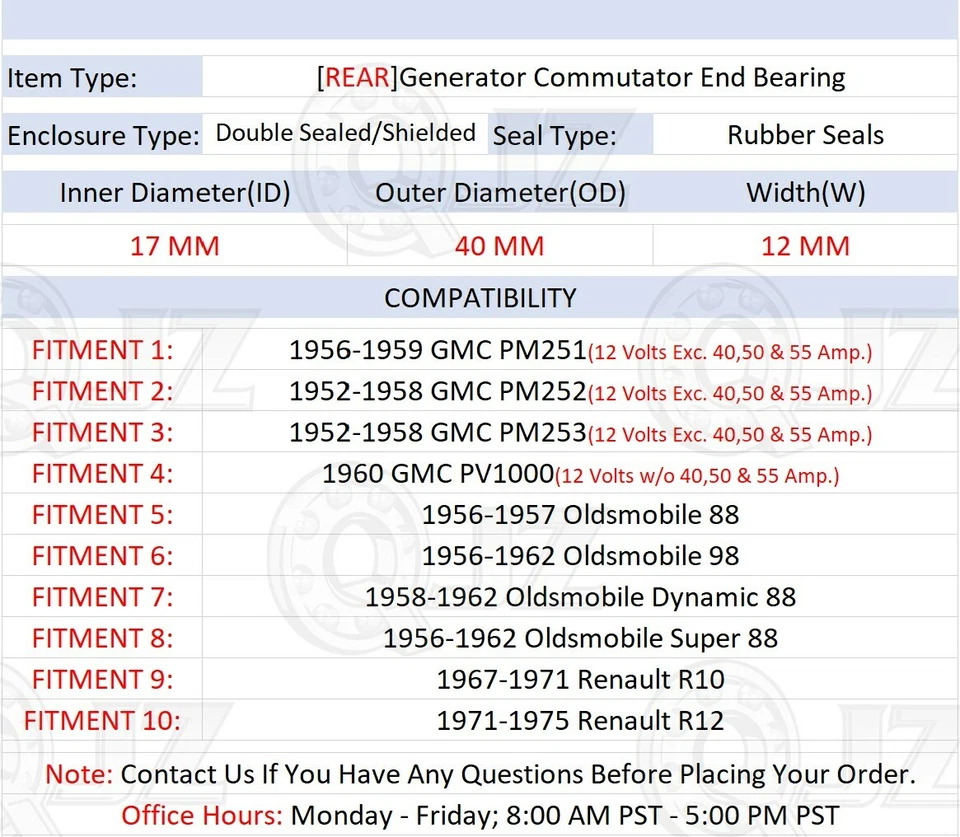The height and width of the screenshot is (837, 960).
Task: Click the 'FITMENT 1:' label
Action: click(102, 350)
